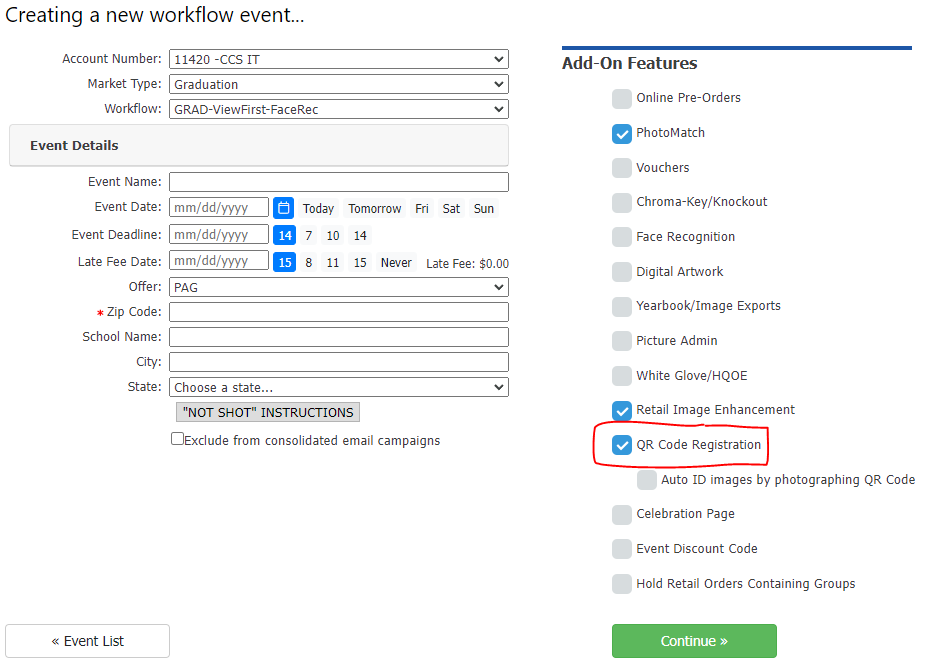The width and height of the screenshot is (952, 670).
Task: Enable the Face Recognition add-on
Action: (x=622, y=237)
